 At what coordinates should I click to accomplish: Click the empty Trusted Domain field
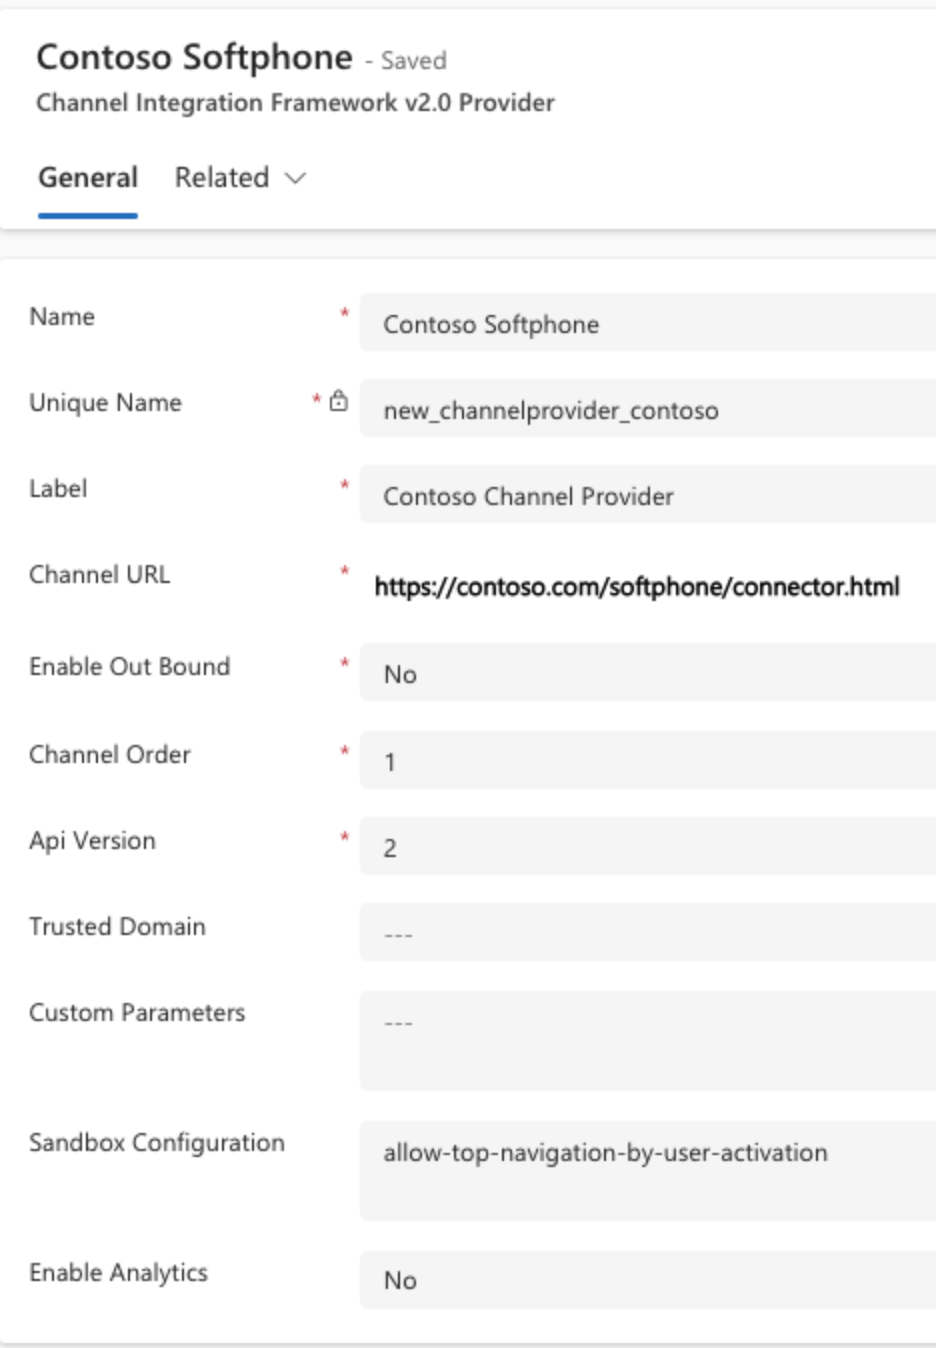[648, 933]
